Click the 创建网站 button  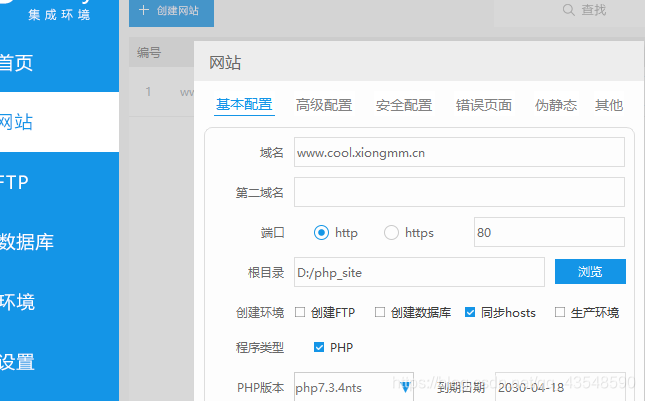click(x=171, y=12)
